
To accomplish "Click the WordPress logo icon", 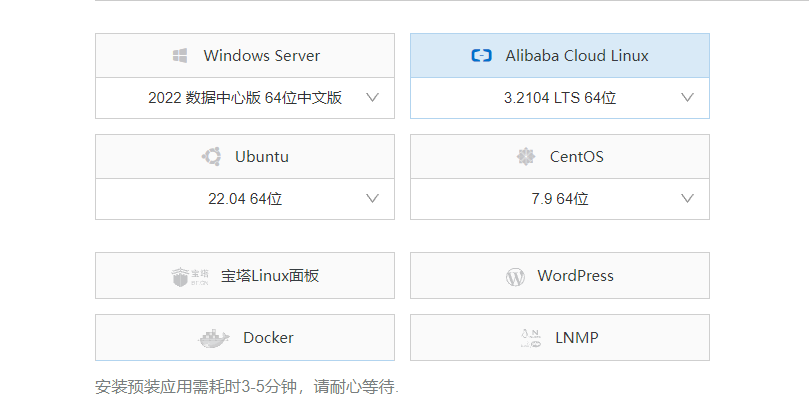I will click(515, 277).
